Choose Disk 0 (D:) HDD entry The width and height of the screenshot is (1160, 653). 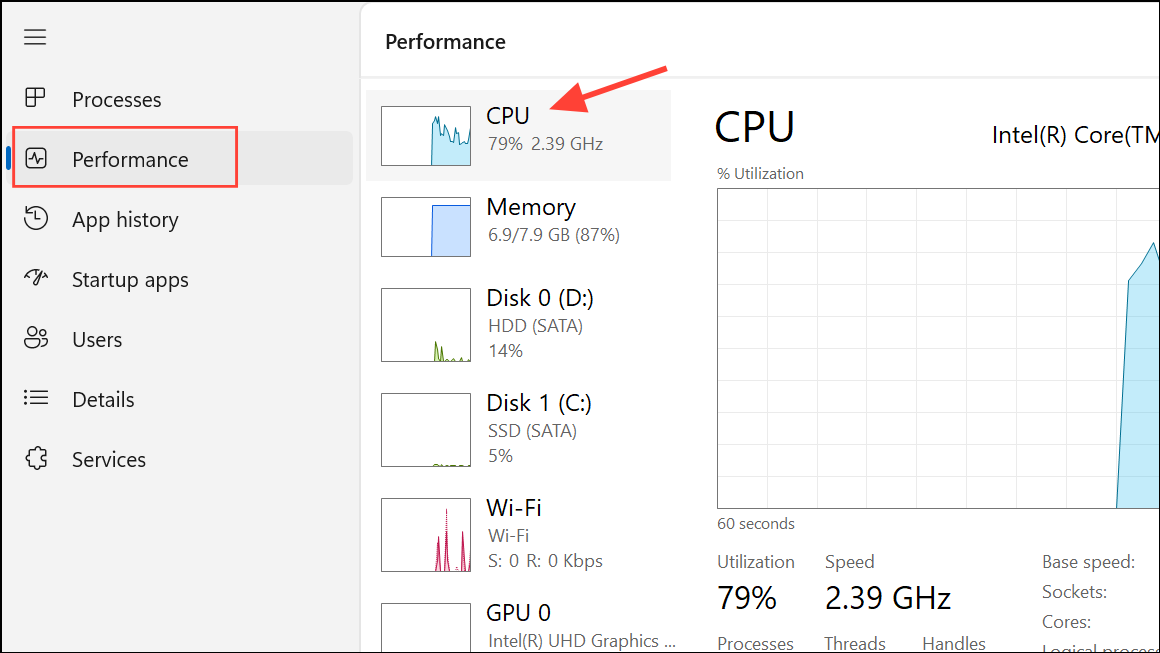pyautogui.click(x=519, y=325)
